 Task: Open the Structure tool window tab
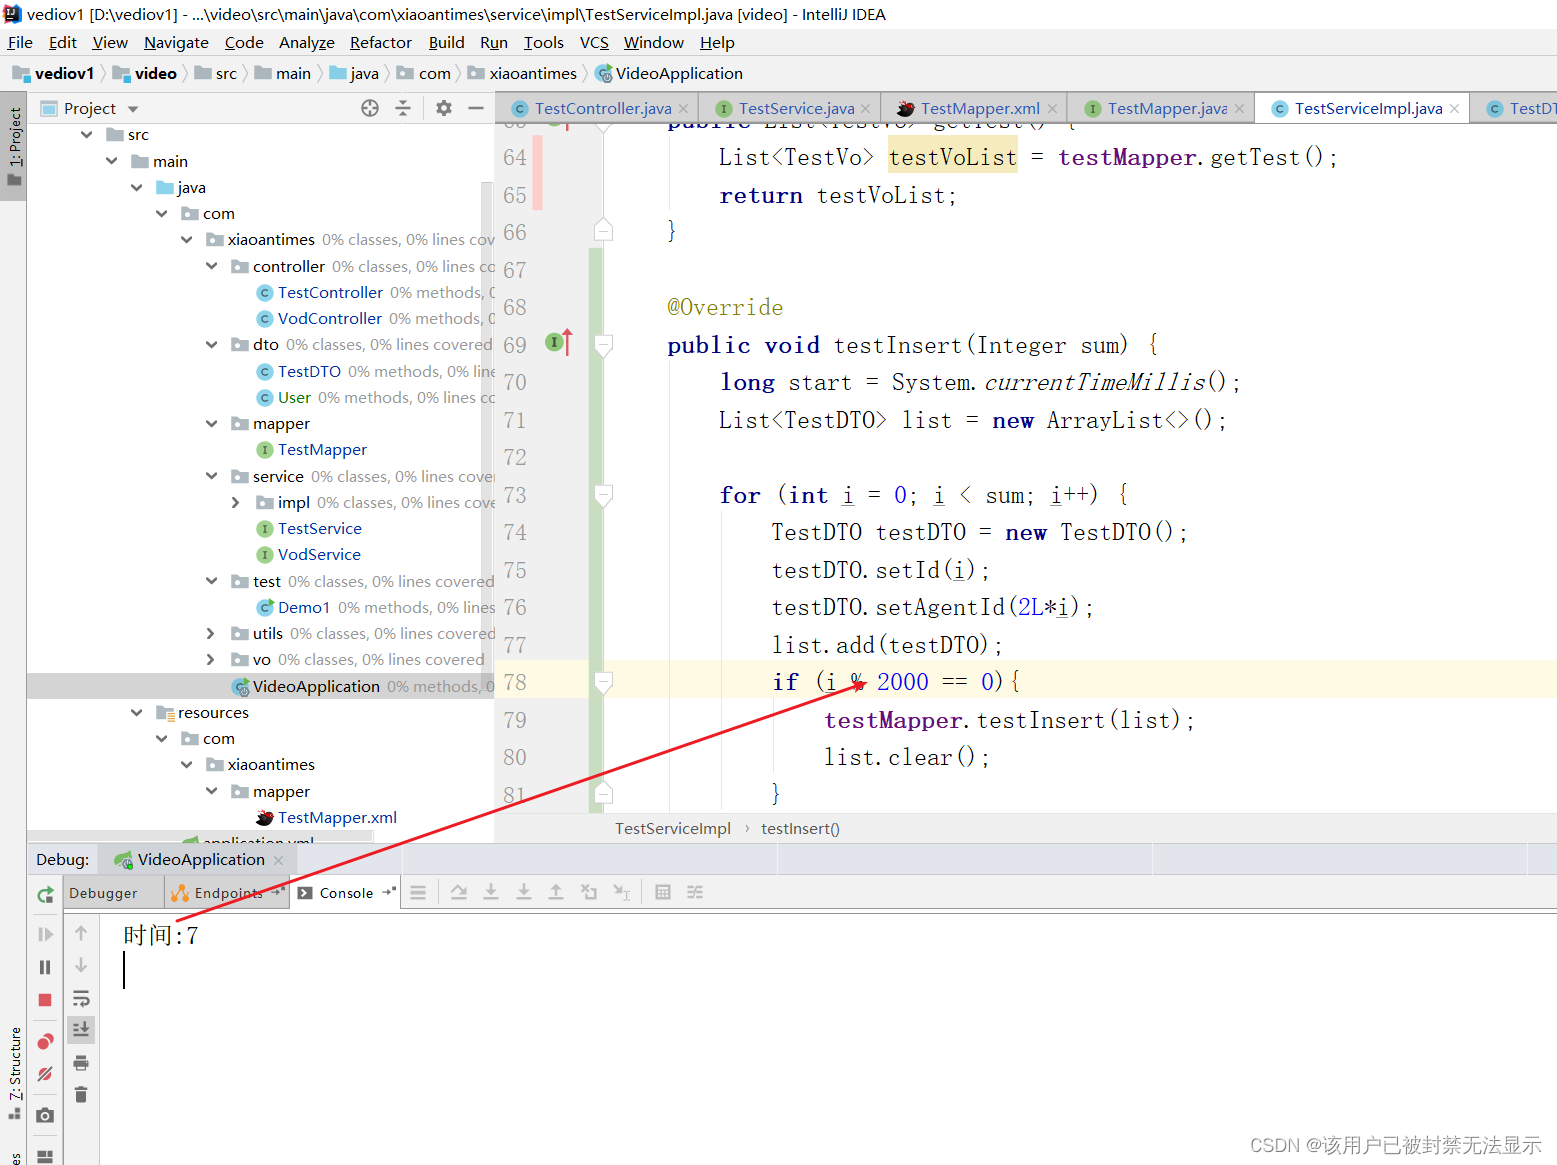point(14,1072)
